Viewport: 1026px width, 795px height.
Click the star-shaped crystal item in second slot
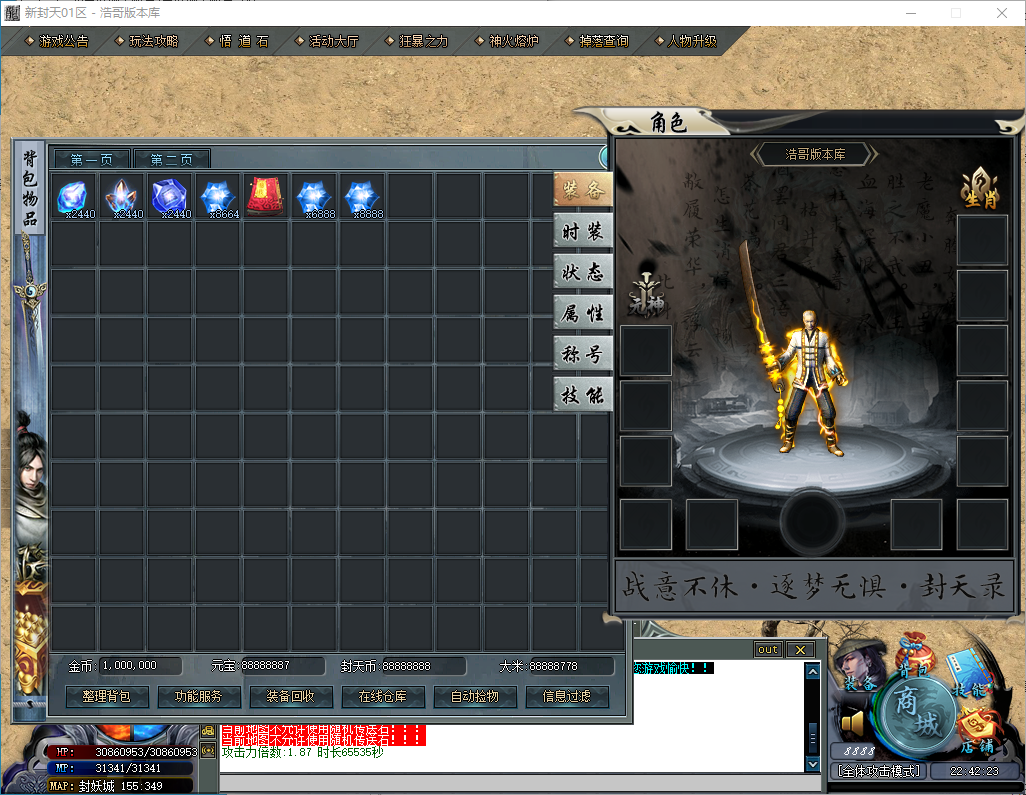coord(122,196)
